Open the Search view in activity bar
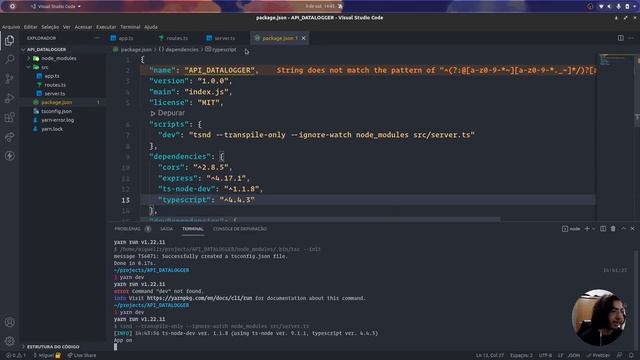 coord(9,60)
